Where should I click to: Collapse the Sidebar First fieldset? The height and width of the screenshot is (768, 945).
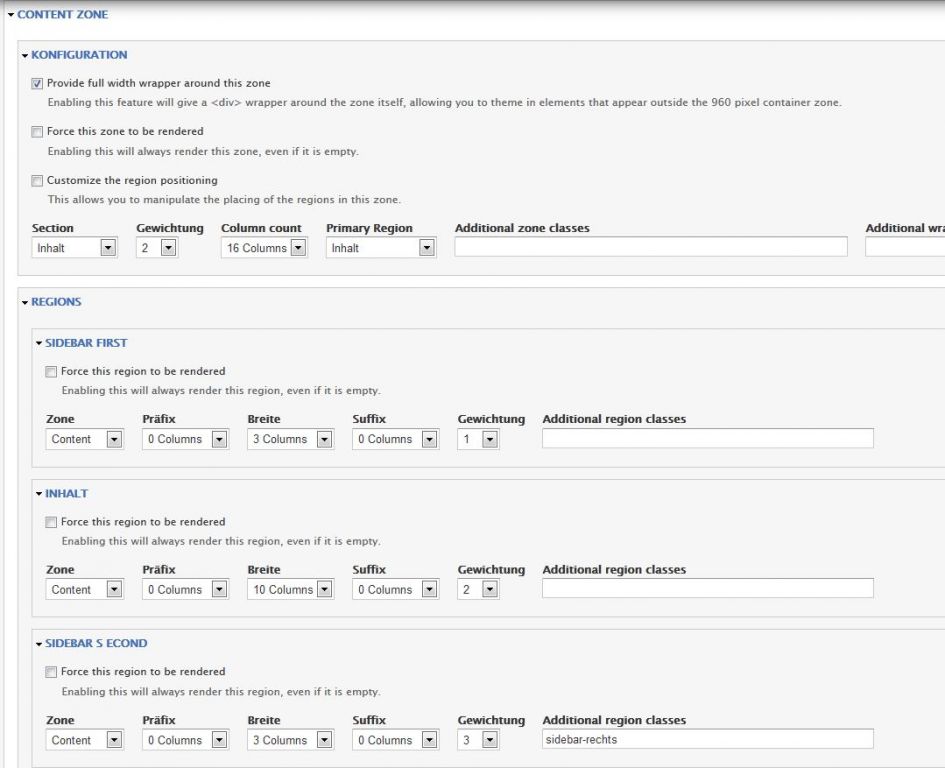click(x=86, y=343)
